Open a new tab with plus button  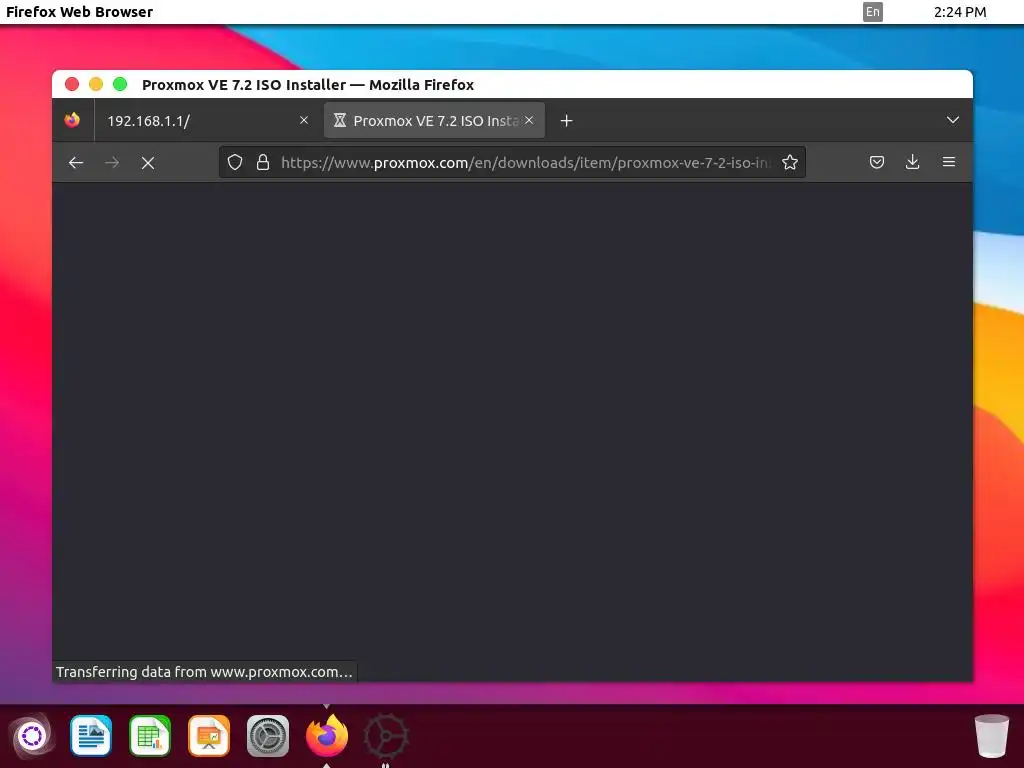[566, 121]
